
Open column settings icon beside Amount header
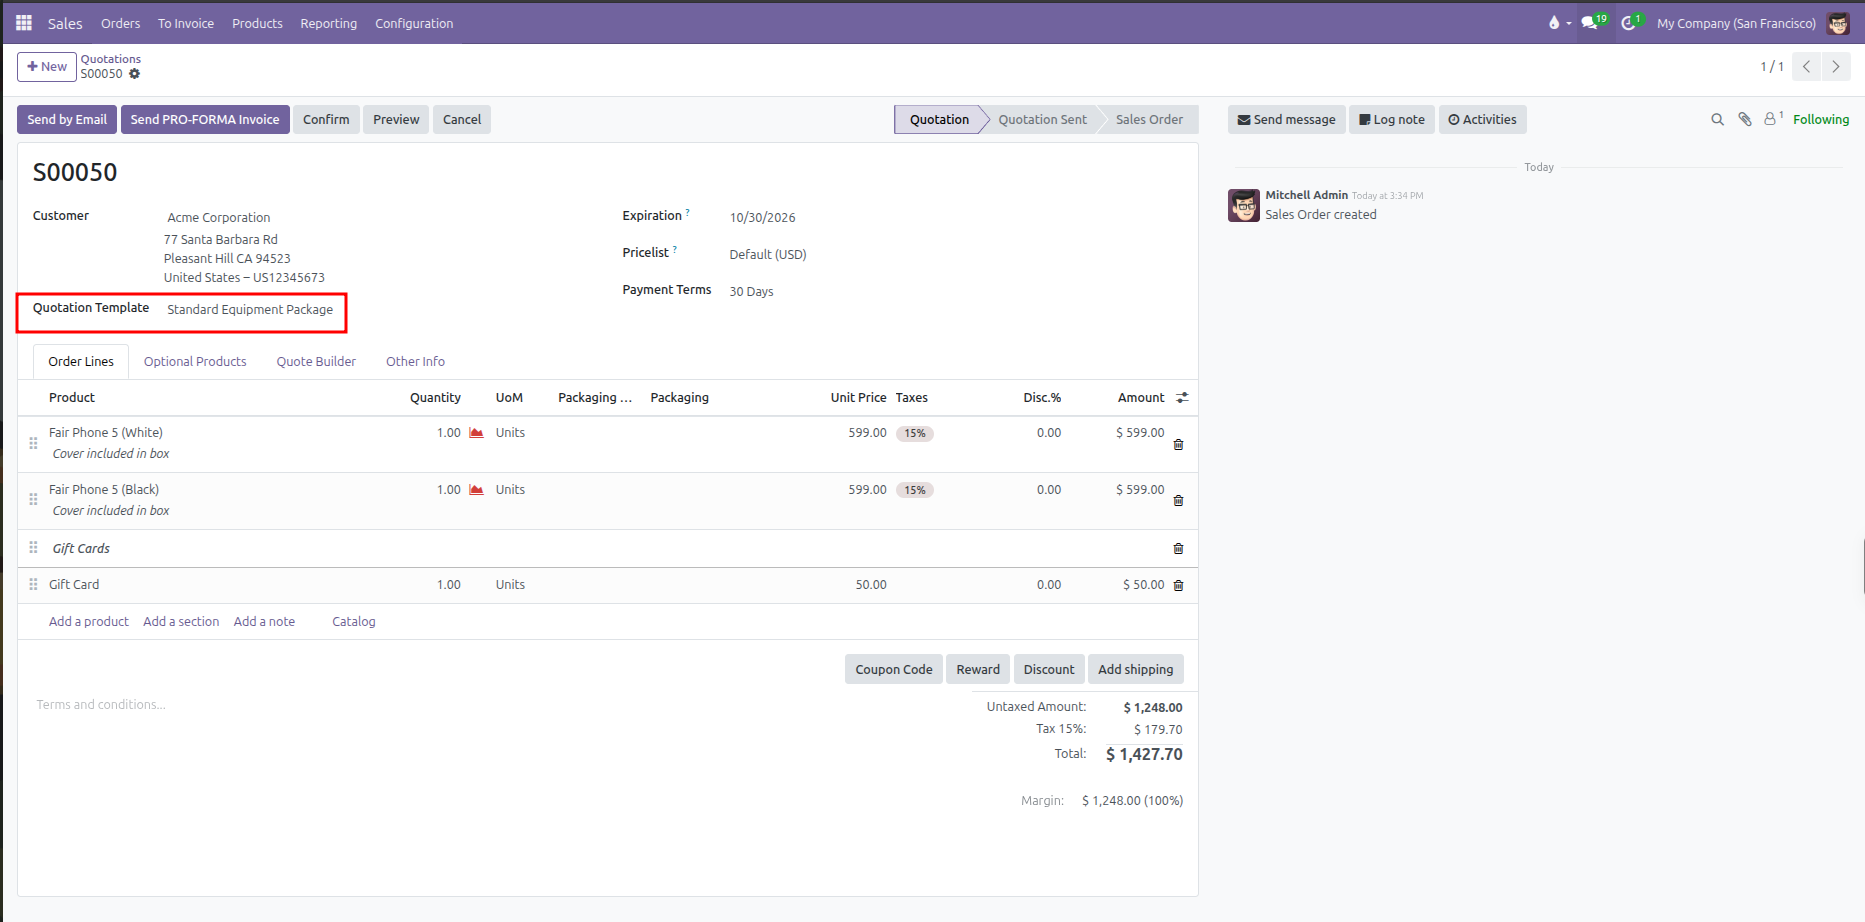[1182, 398]
